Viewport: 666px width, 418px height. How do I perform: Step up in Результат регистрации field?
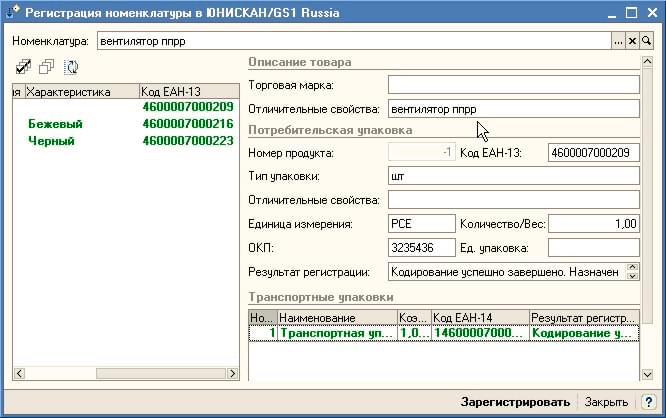[x=632, y=267]
